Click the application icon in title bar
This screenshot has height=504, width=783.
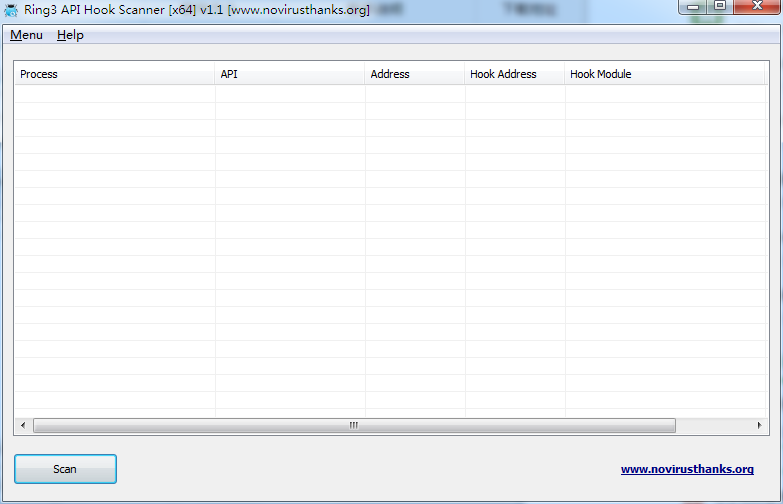click(11, 9)
